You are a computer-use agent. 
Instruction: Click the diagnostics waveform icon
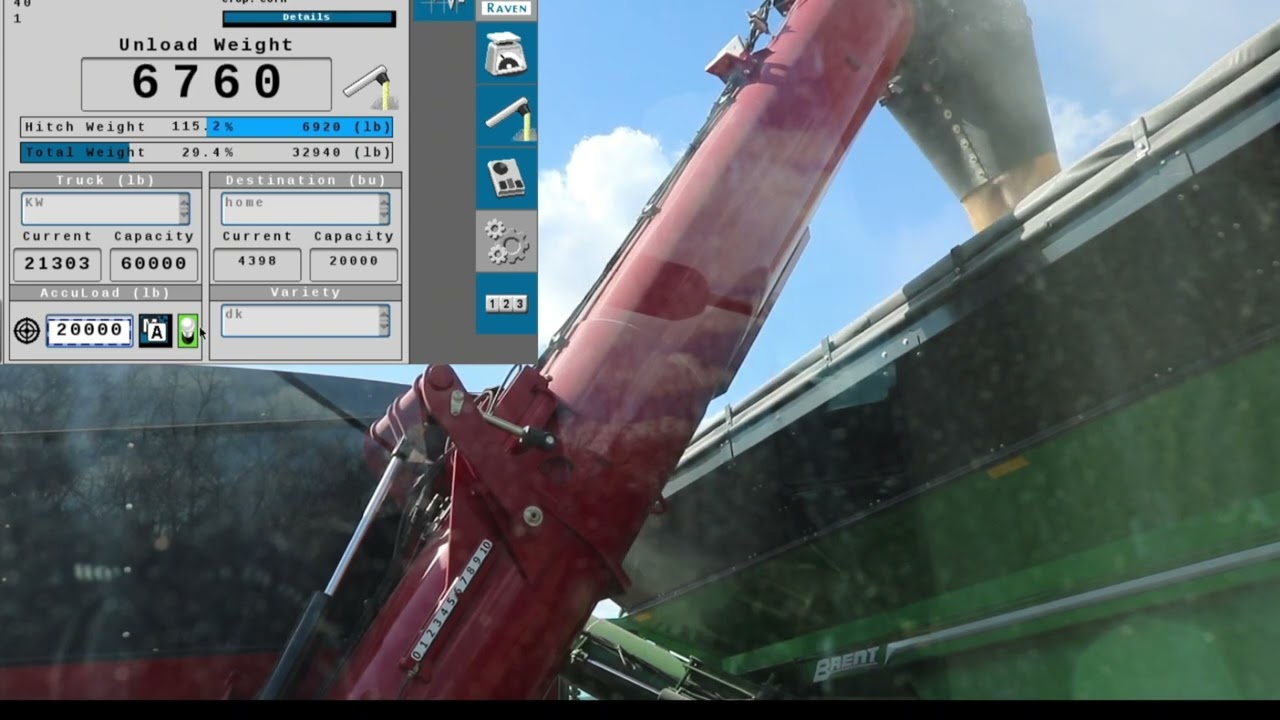tap(443, 8)
